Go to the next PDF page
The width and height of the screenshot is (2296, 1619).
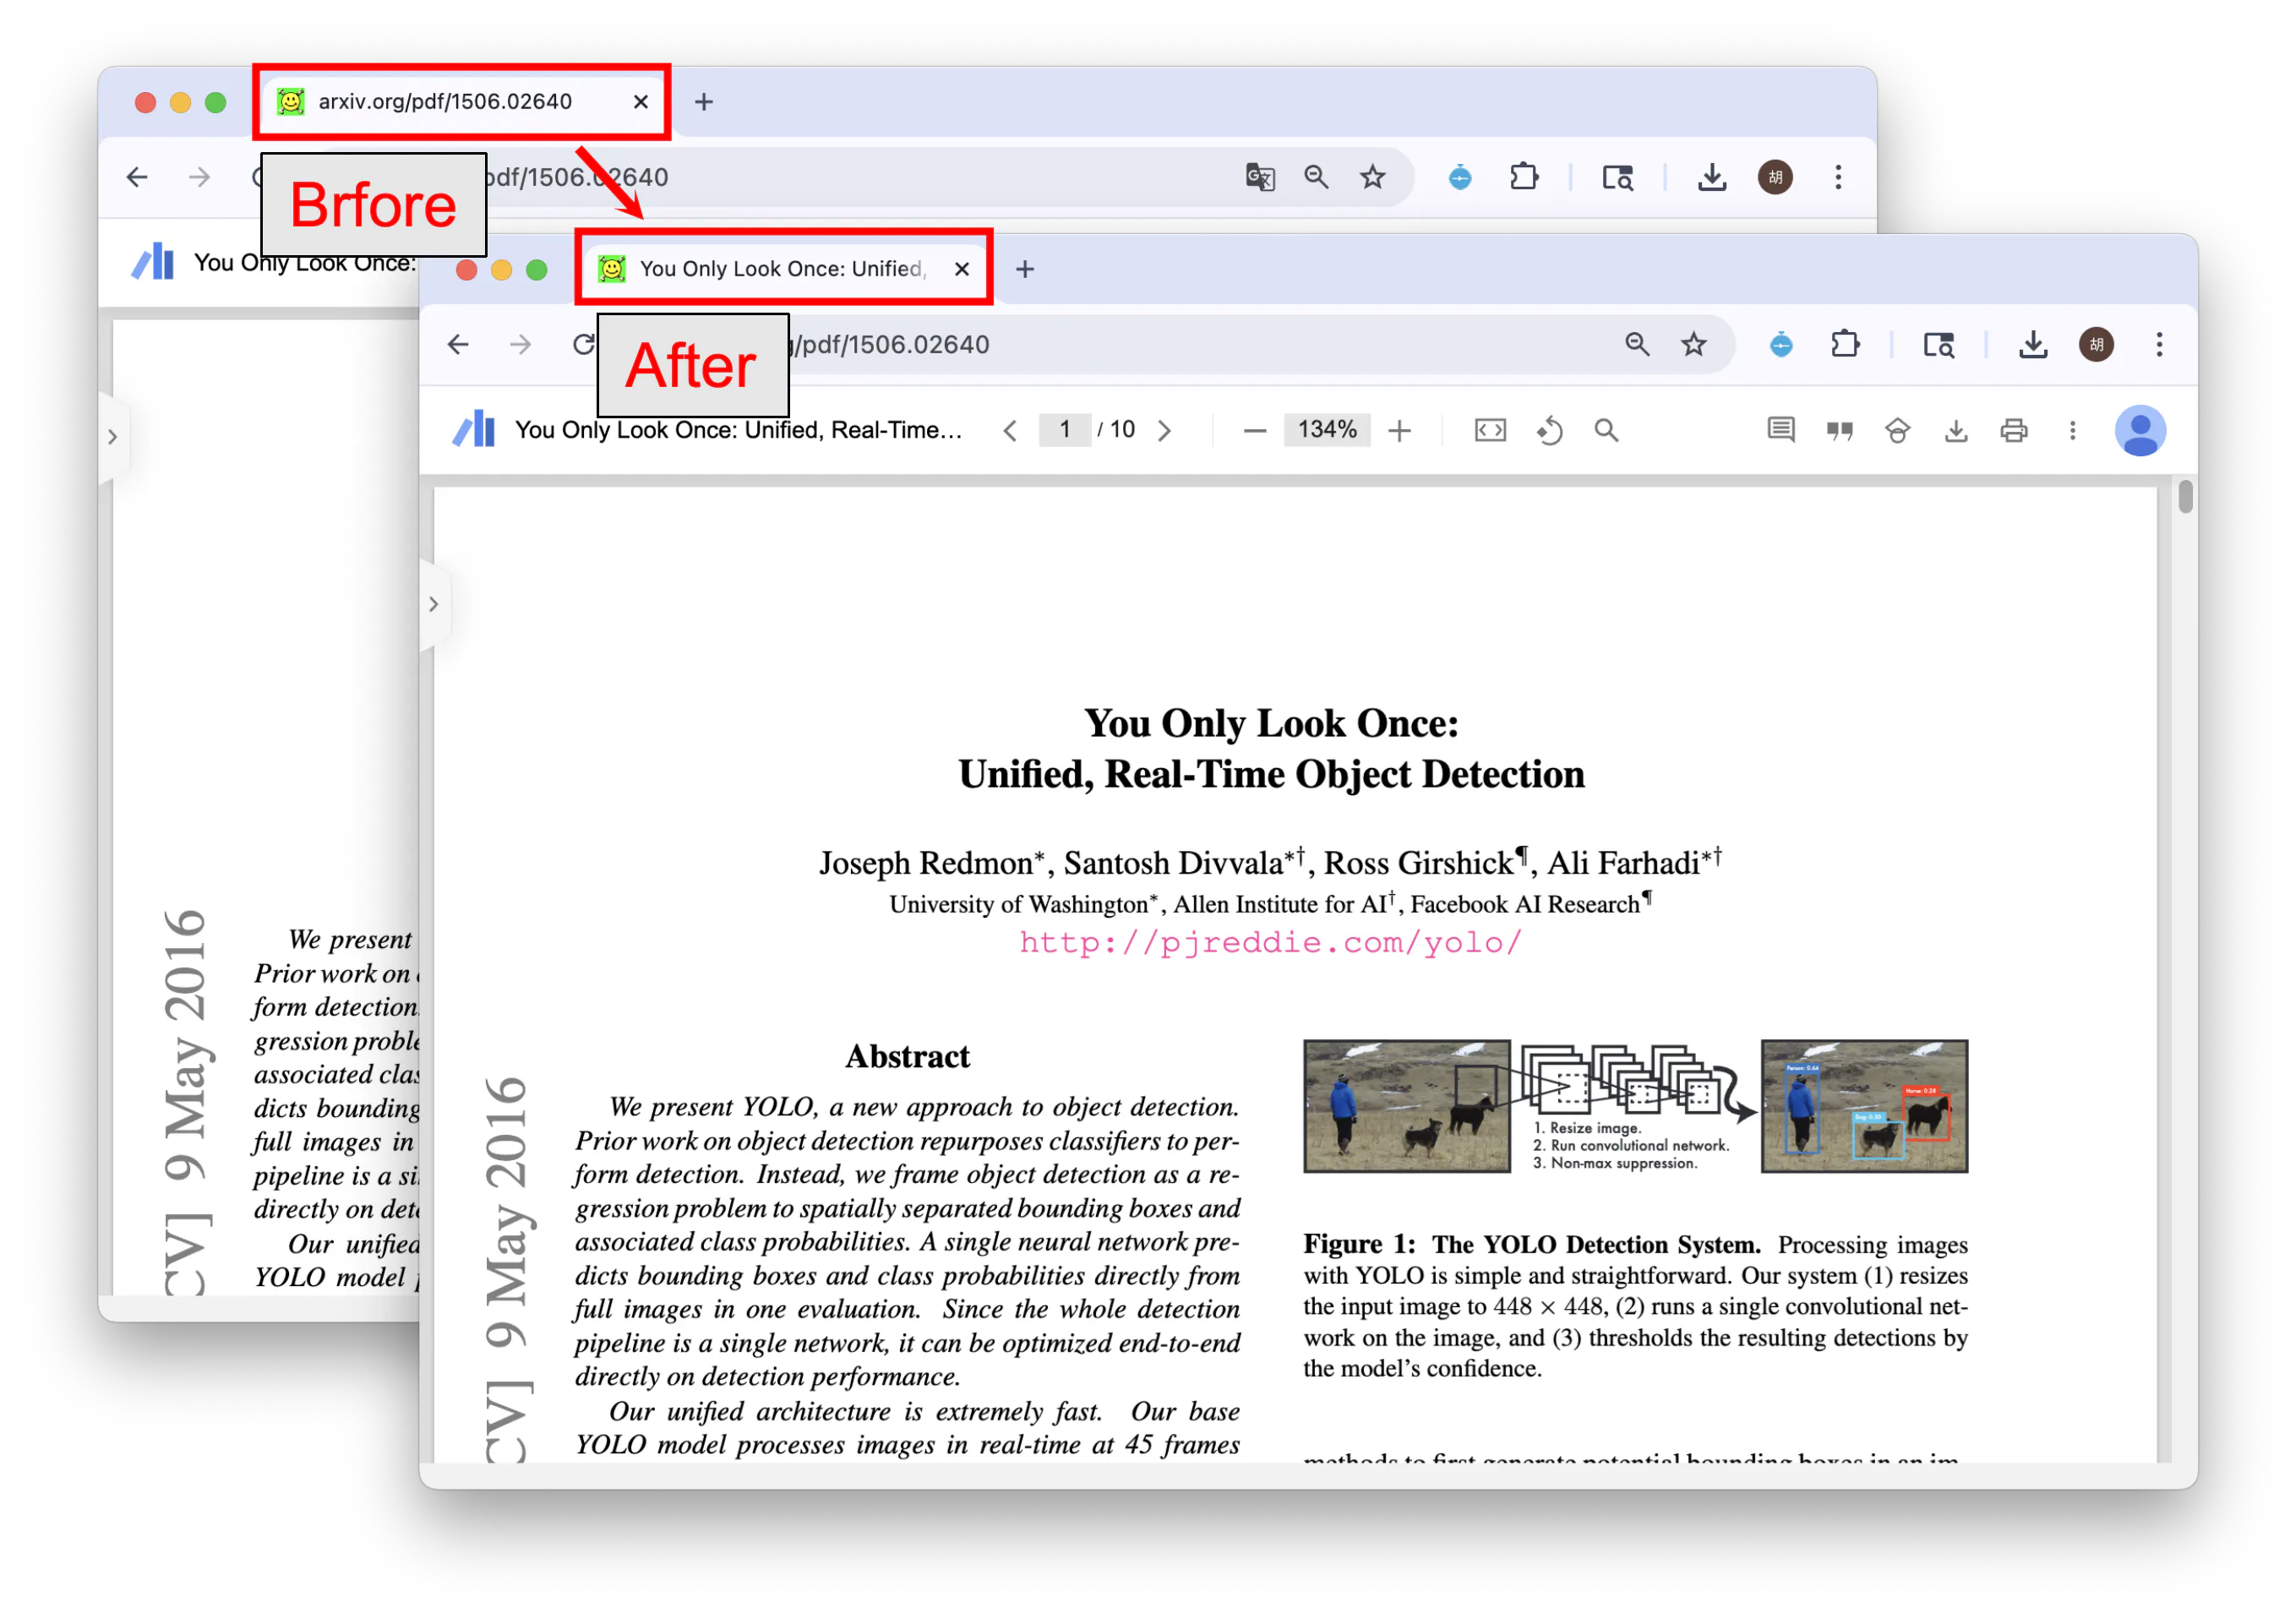tap(1165, 431)
